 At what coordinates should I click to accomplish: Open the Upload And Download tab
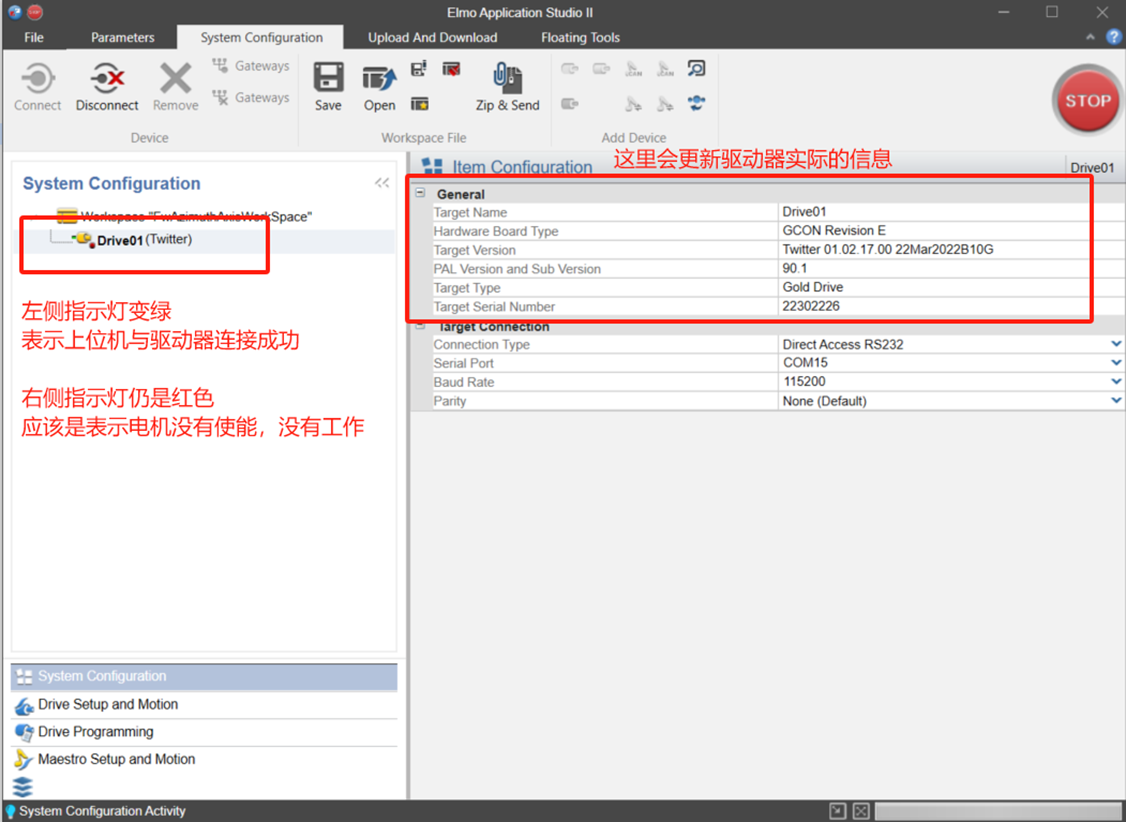coord(432,37)
